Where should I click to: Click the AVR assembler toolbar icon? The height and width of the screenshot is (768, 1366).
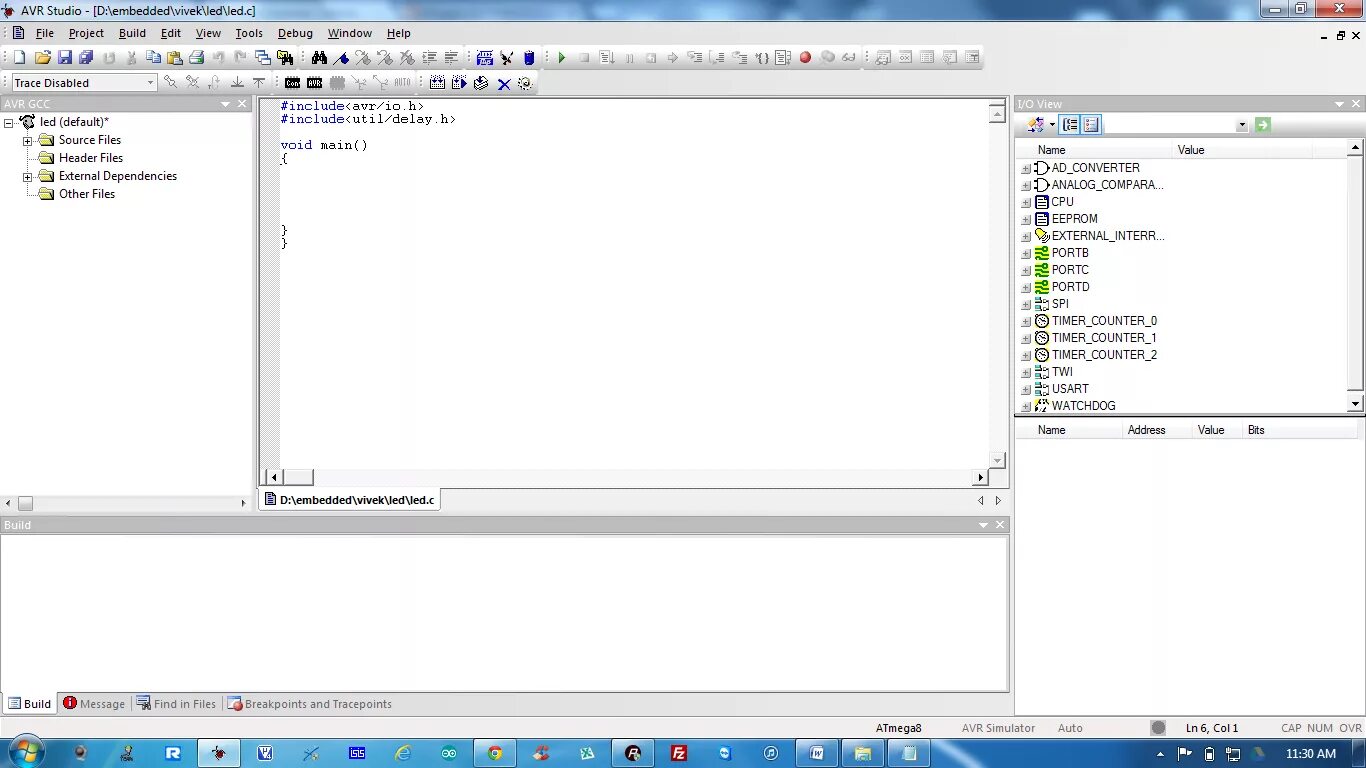click(x=485, y=58)
